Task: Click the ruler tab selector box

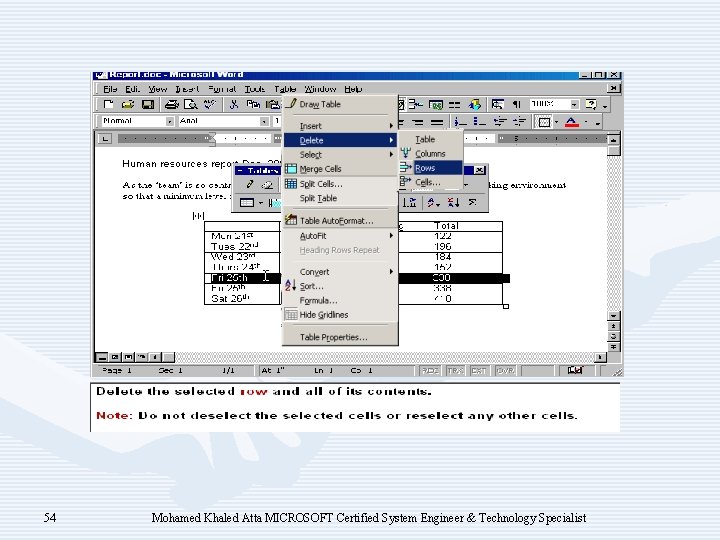Action: click(105, 139)
